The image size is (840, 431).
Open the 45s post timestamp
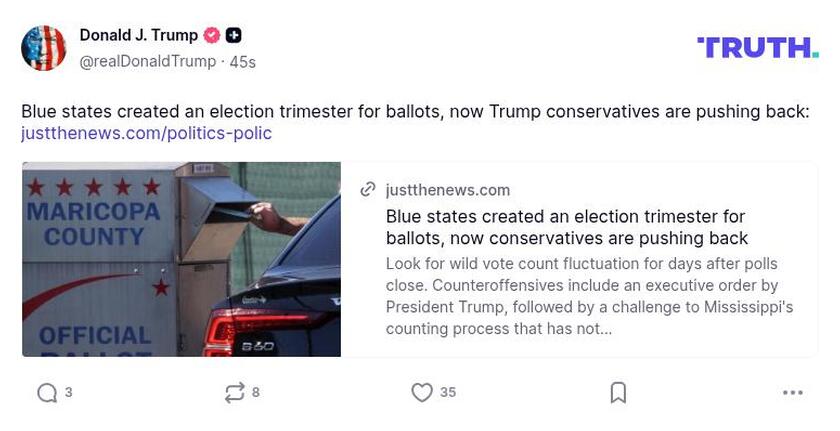pos(243,62)
